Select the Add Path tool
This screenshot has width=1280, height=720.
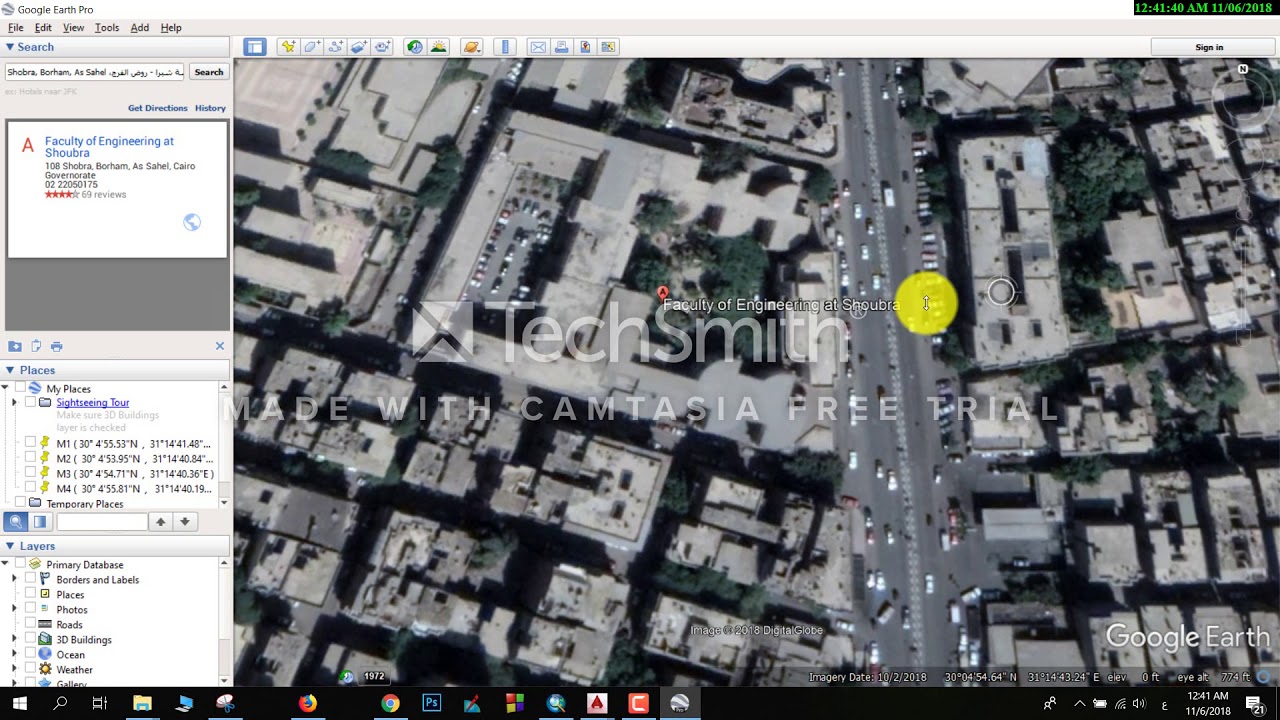[335, 47]
